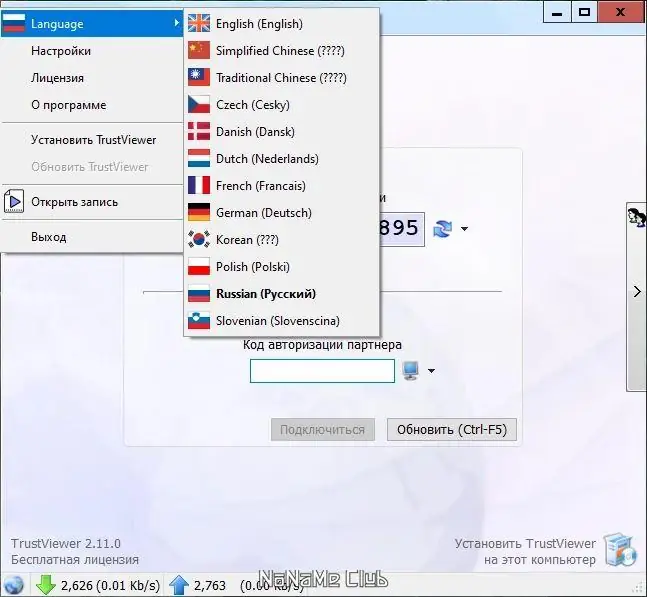This screenshot has height=597, width=647.
Task: Select English (English) language
Action: point(281,24)
